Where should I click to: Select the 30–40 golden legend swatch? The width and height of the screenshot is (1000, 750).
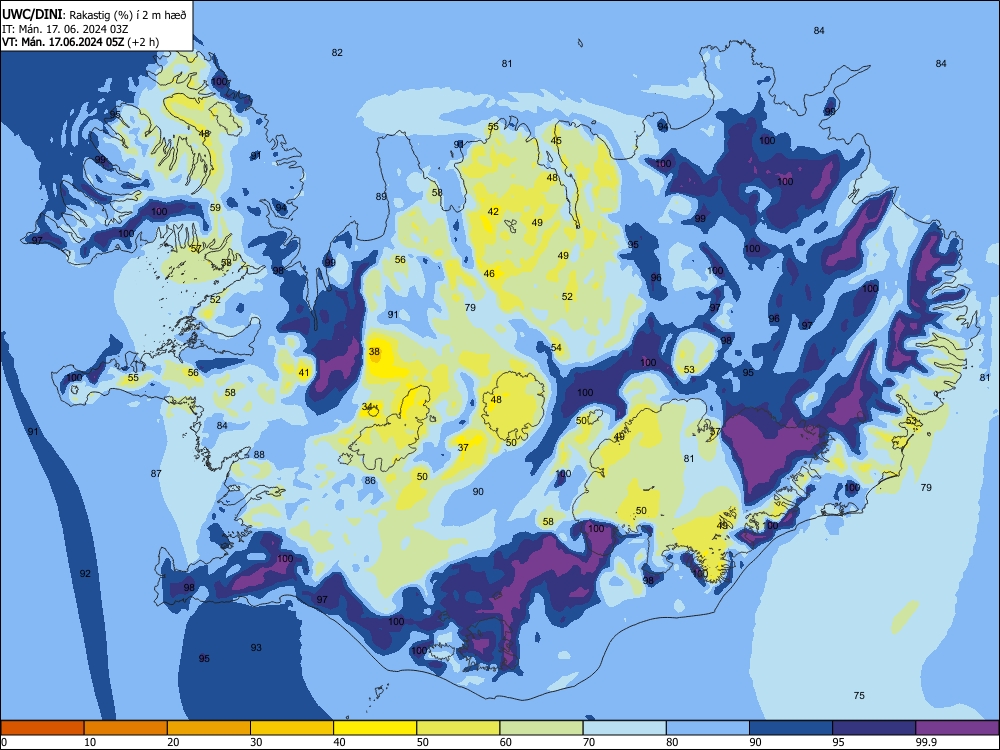point(292,728)
